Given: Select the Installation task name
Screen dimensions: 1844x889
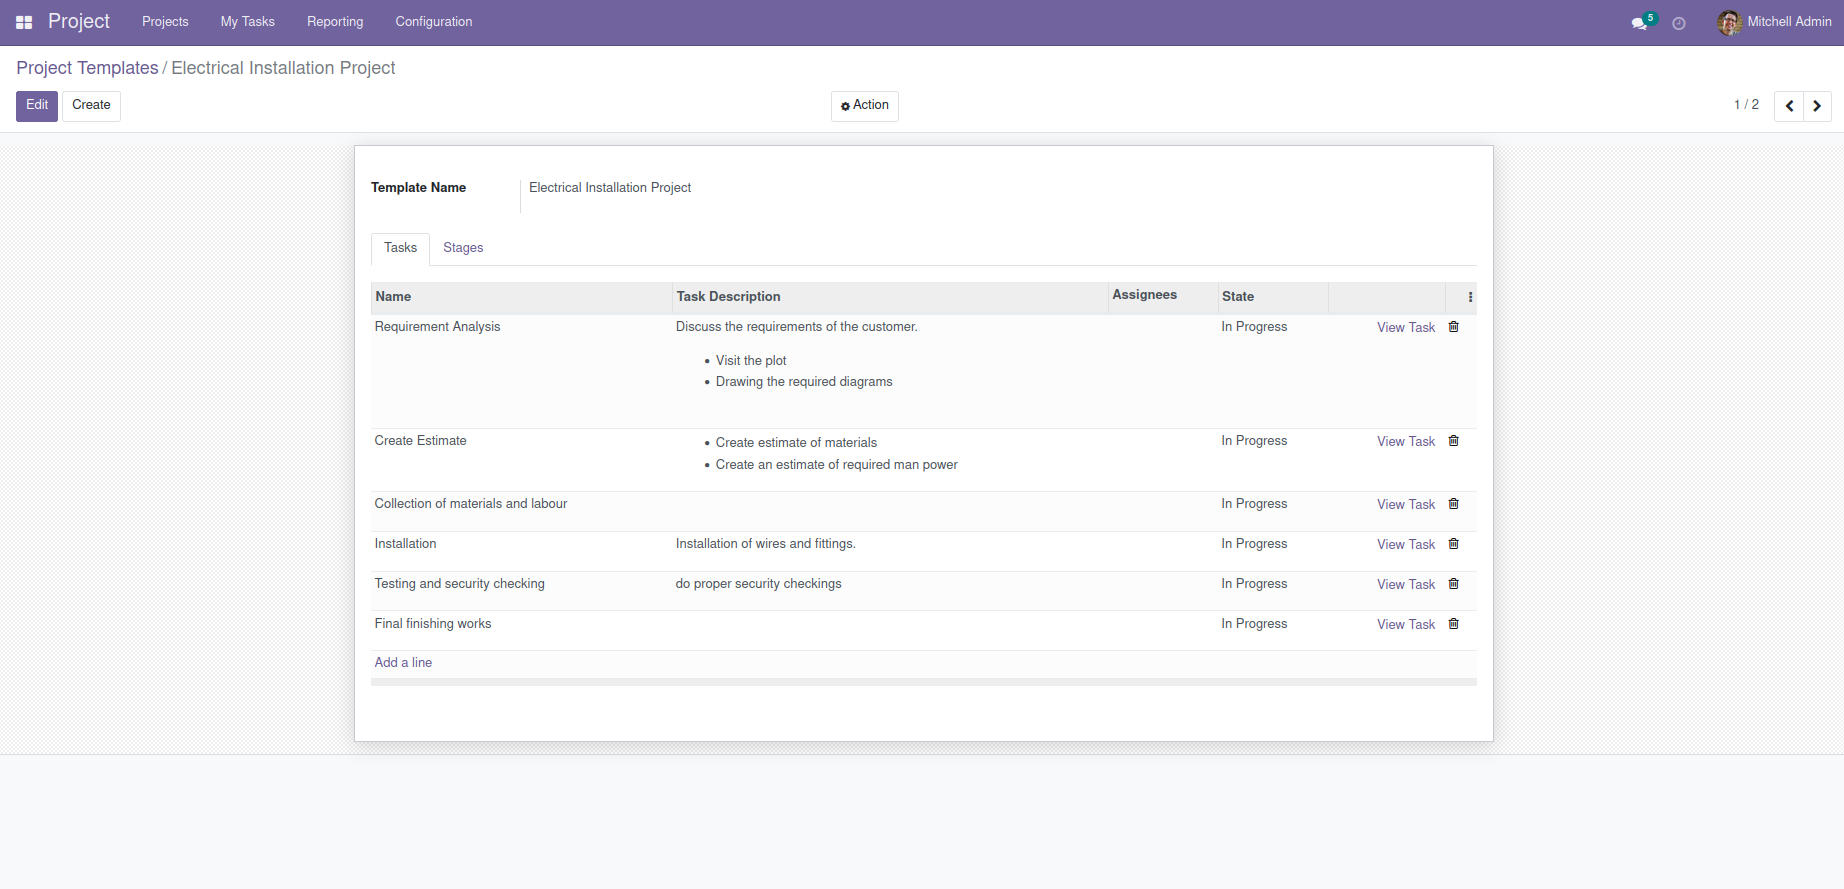Looking at the screenshot, I should click(405, 544).
